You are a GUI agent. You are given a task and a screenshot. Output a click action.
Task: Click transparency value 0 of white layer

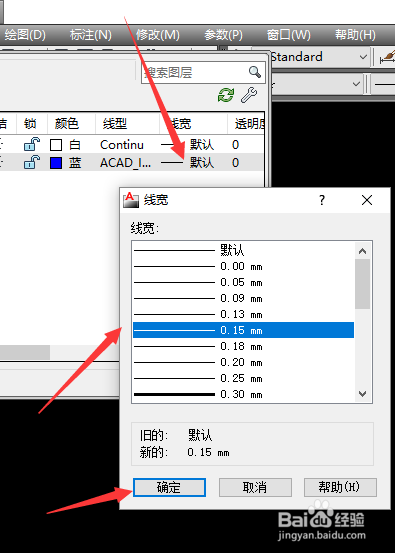point(236,145)
